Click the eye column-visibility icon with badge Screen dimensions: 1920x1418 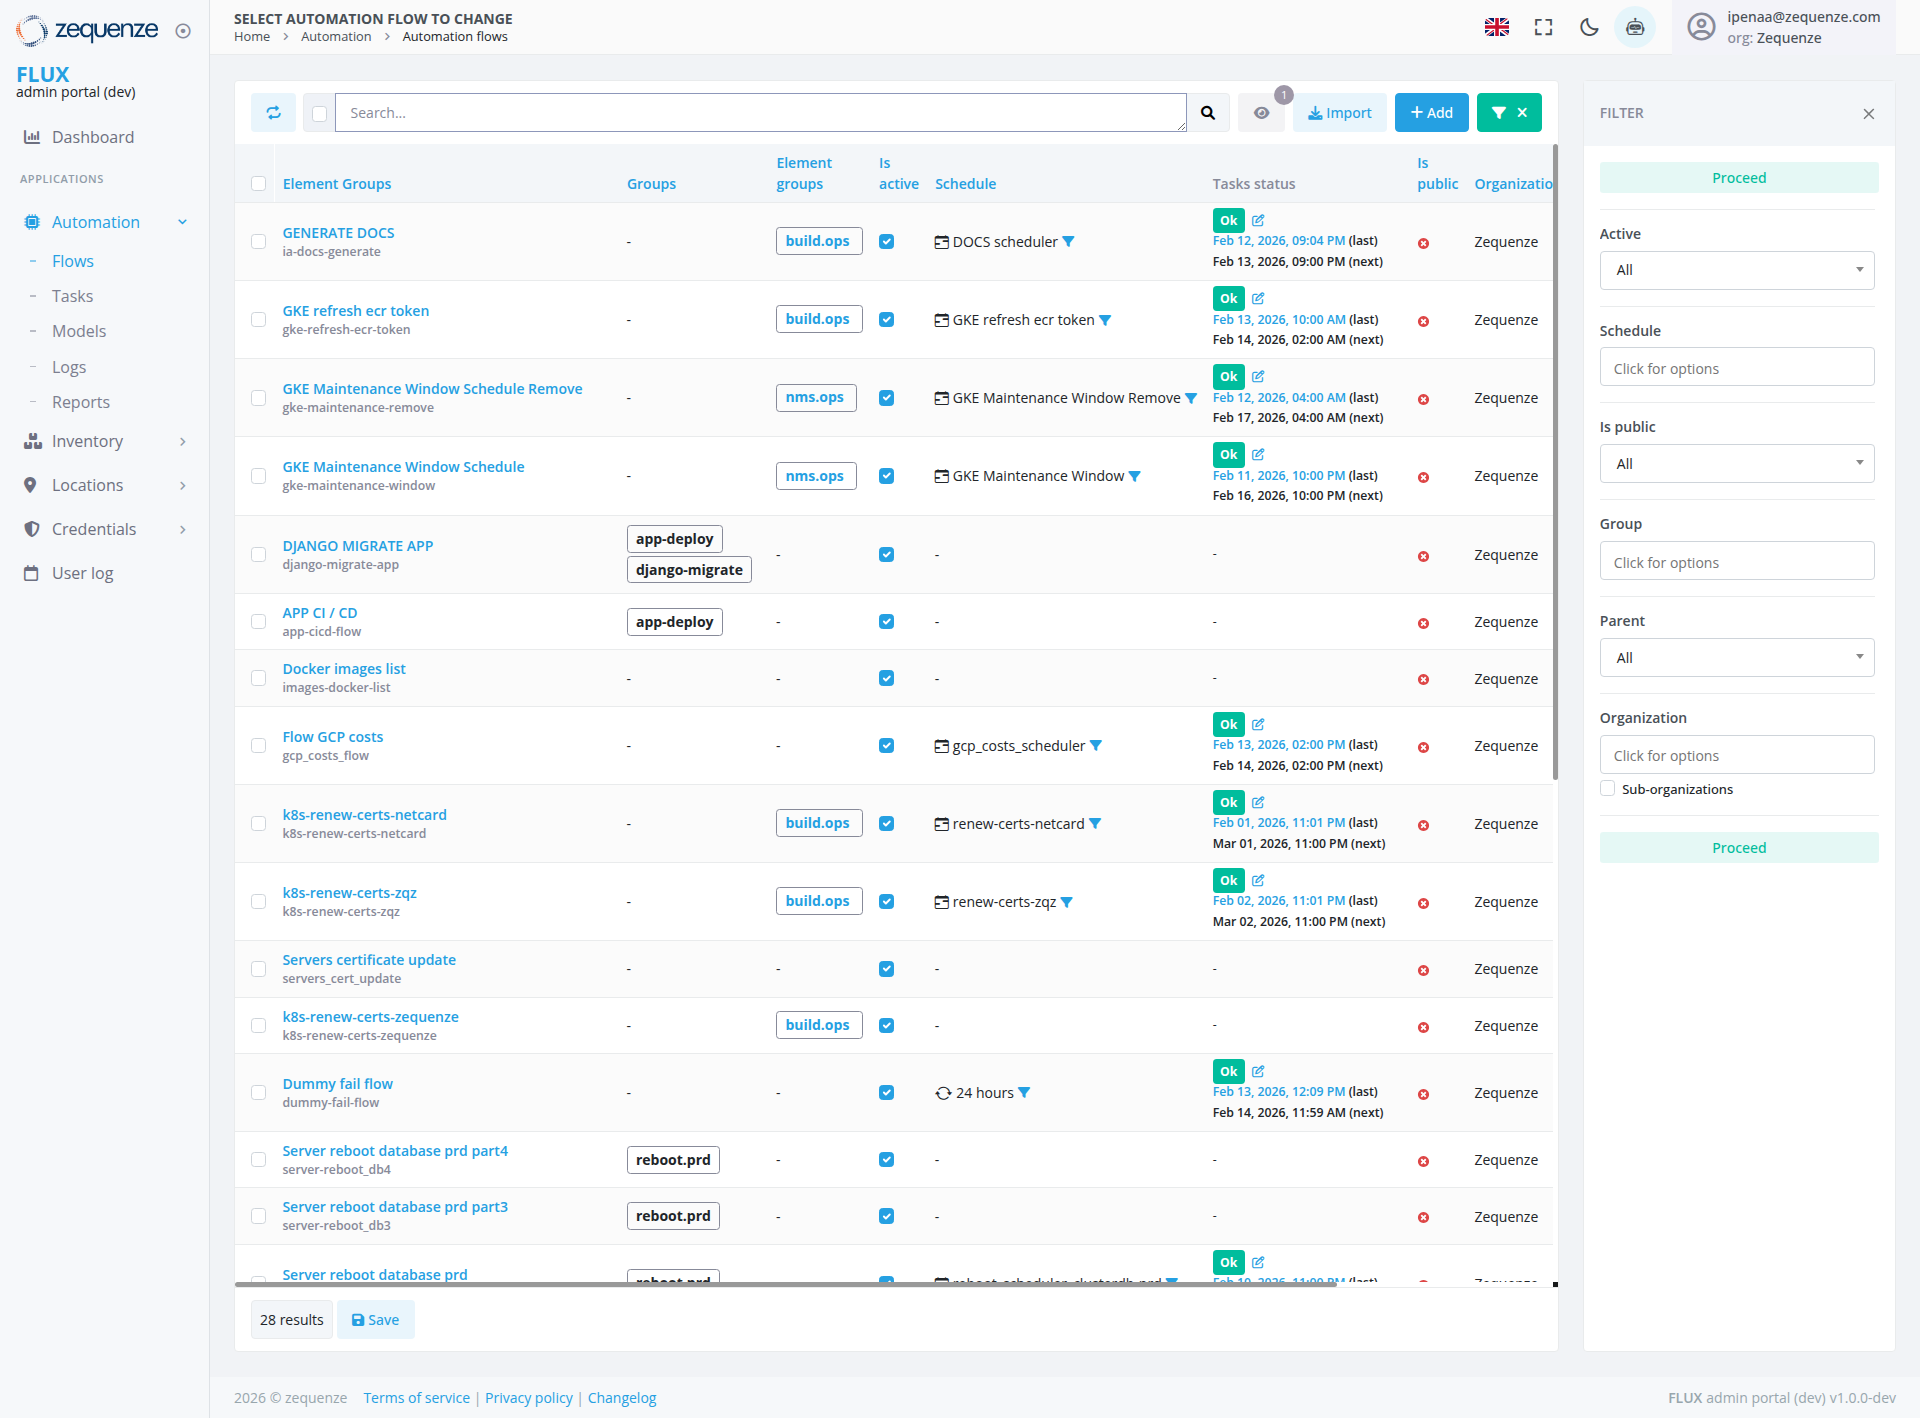1261,112
